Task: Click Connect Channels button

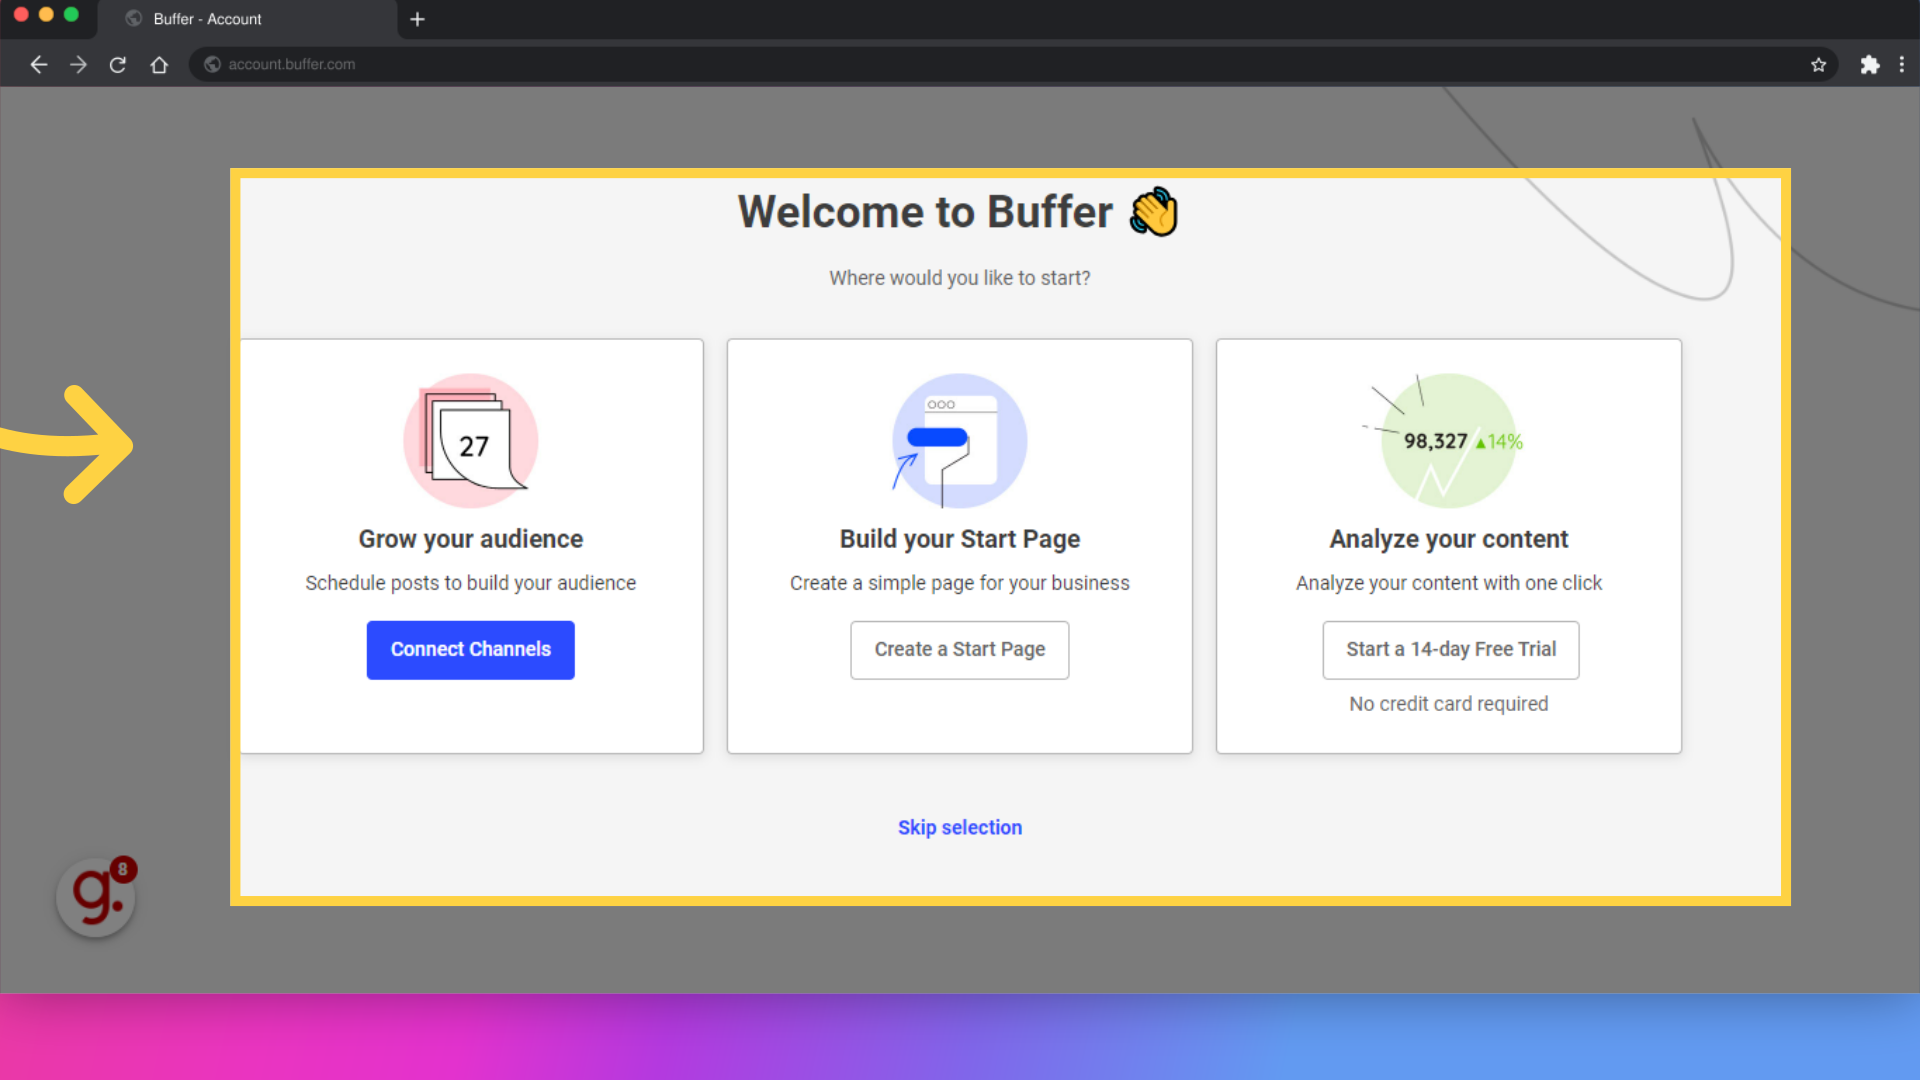Action: [471, 649]
